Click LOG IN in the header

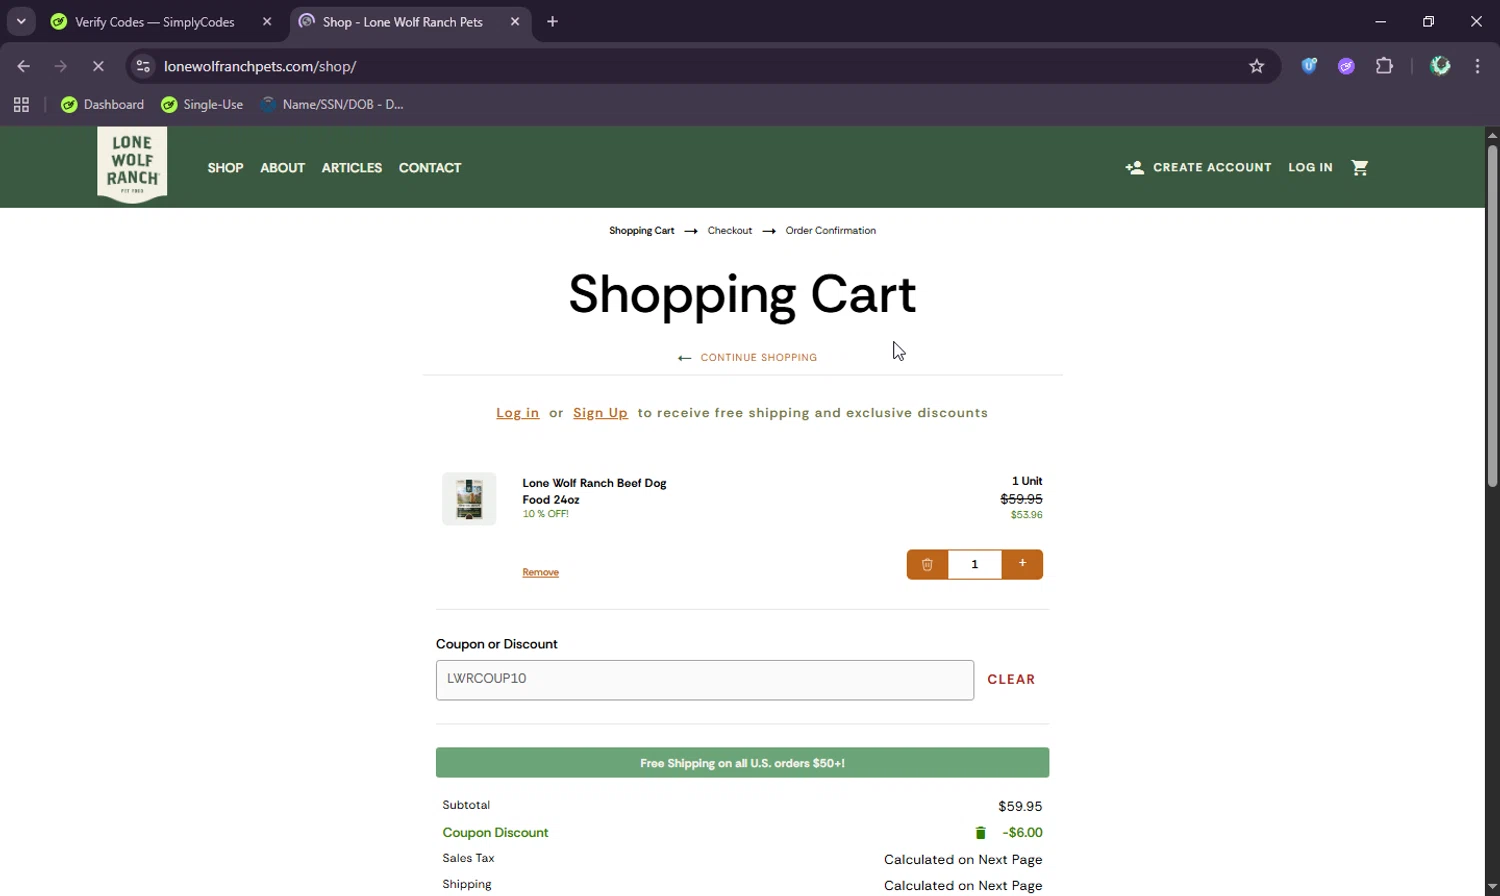1310,167
